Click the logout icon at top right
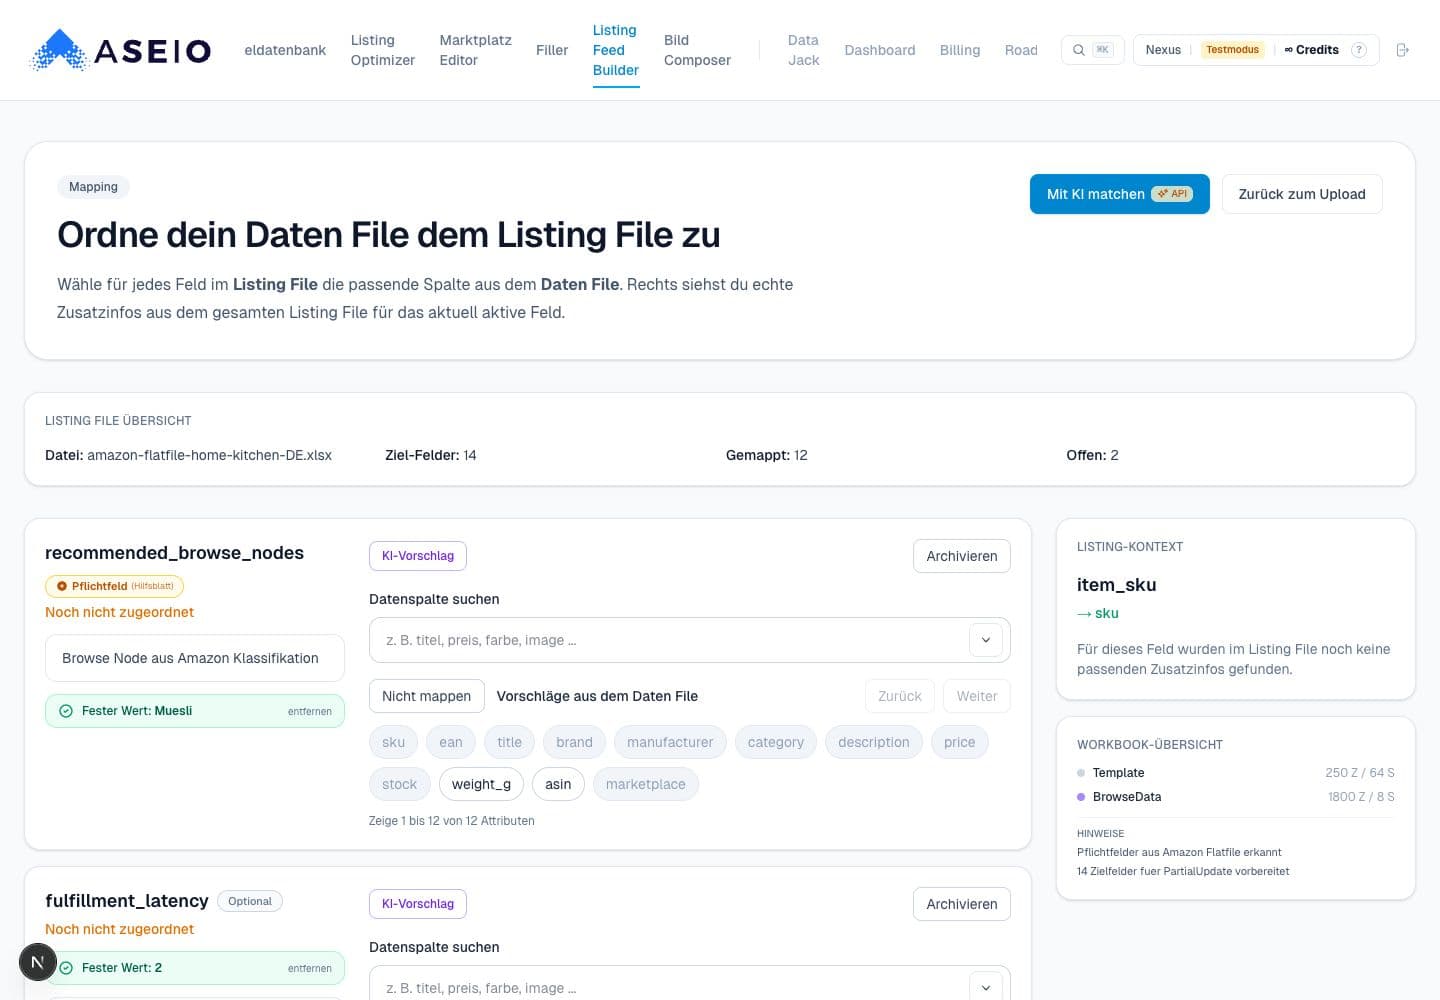Viewport: 1440px width, 1000px height. [1402, 50]
